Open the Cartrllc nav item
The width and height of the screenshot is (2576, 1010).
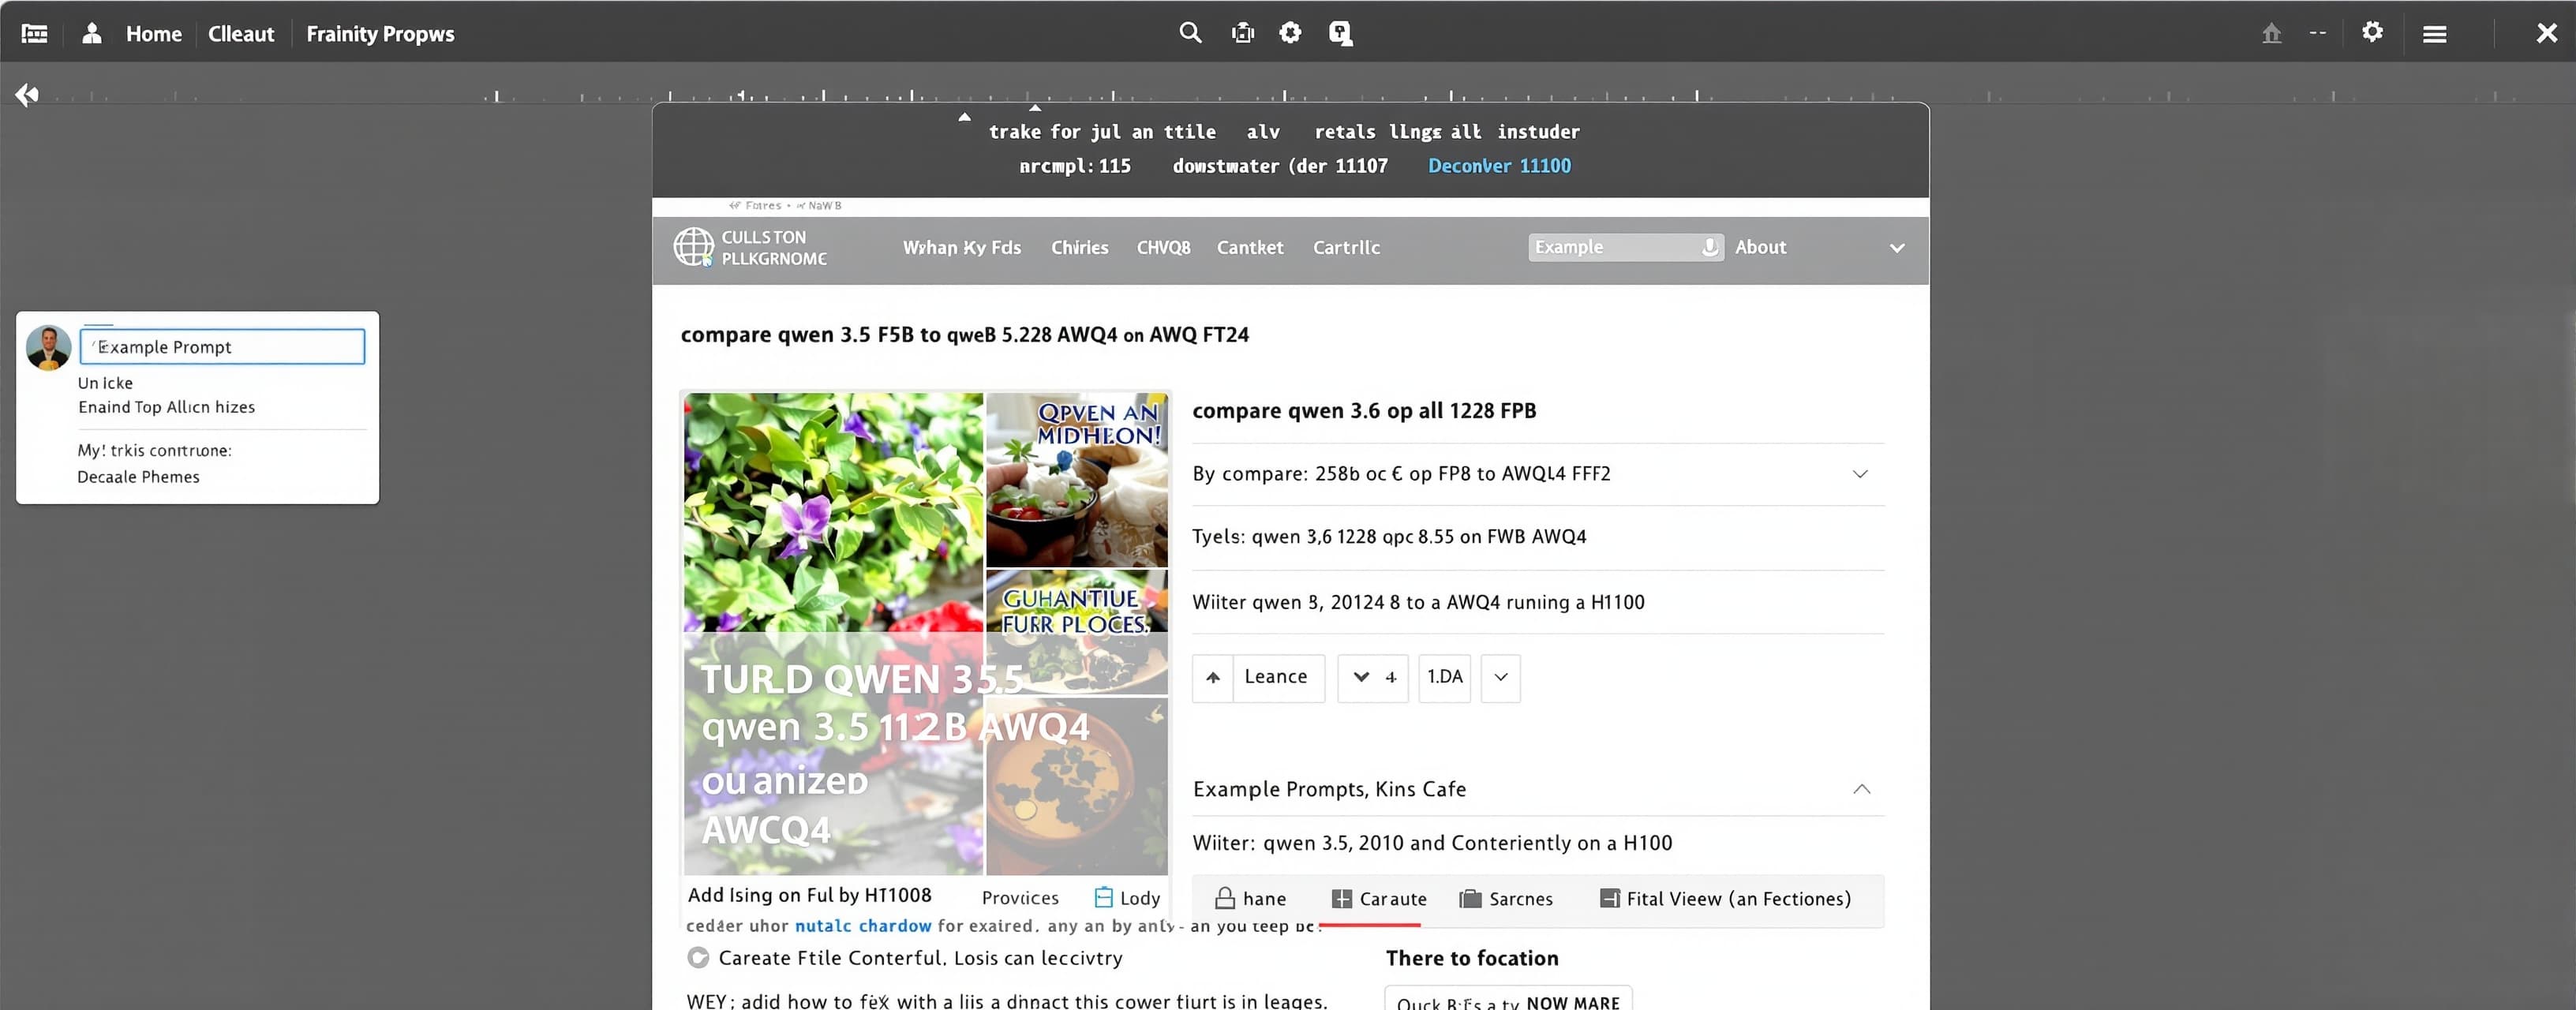(x=1346, y=247)
